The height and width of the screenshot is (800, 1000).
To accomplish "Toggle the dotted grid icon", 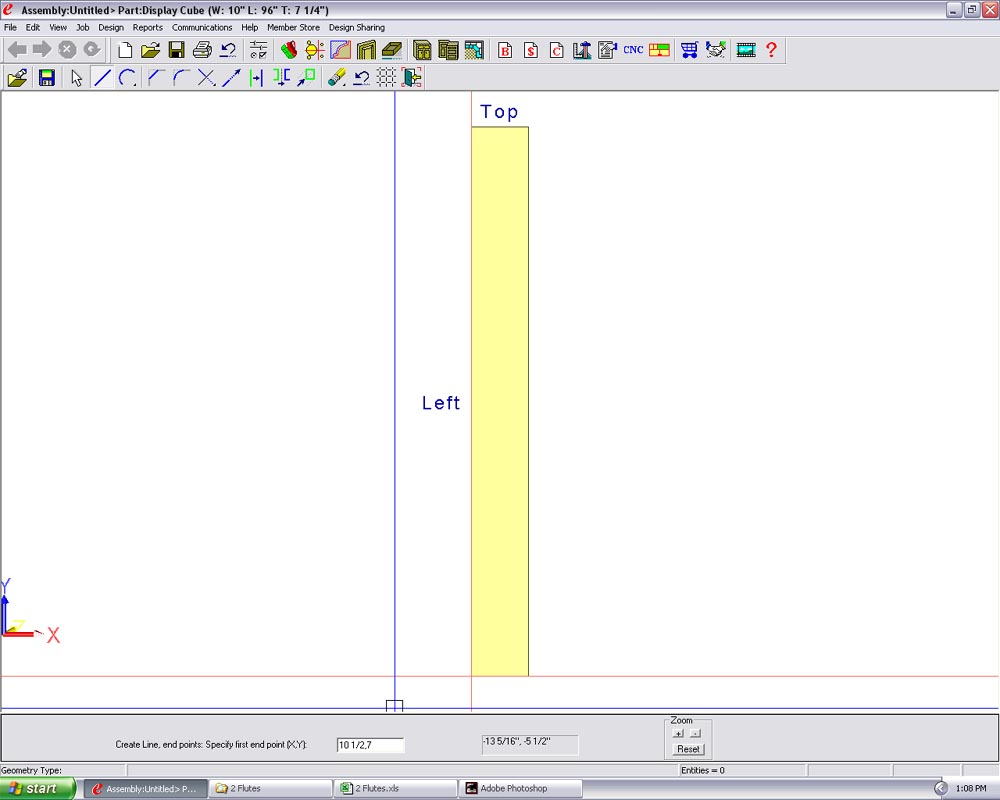I will pyautogui.click(x=386, y=78).
